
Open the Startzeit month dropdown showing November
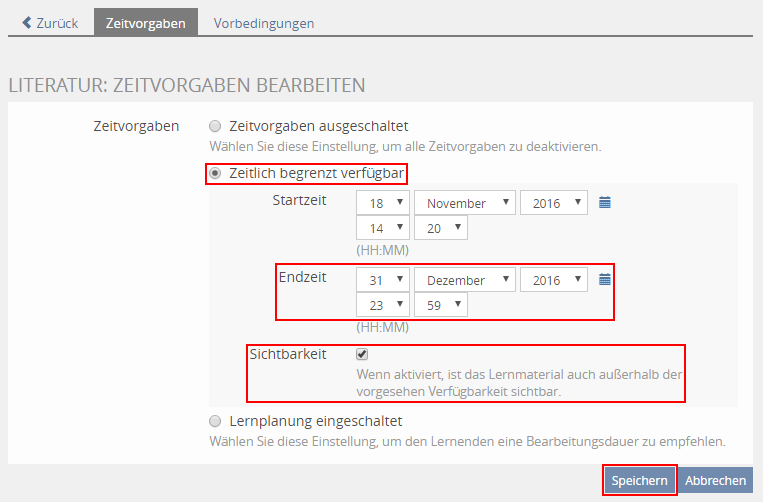pyautogui.click(x=465, y=203)
